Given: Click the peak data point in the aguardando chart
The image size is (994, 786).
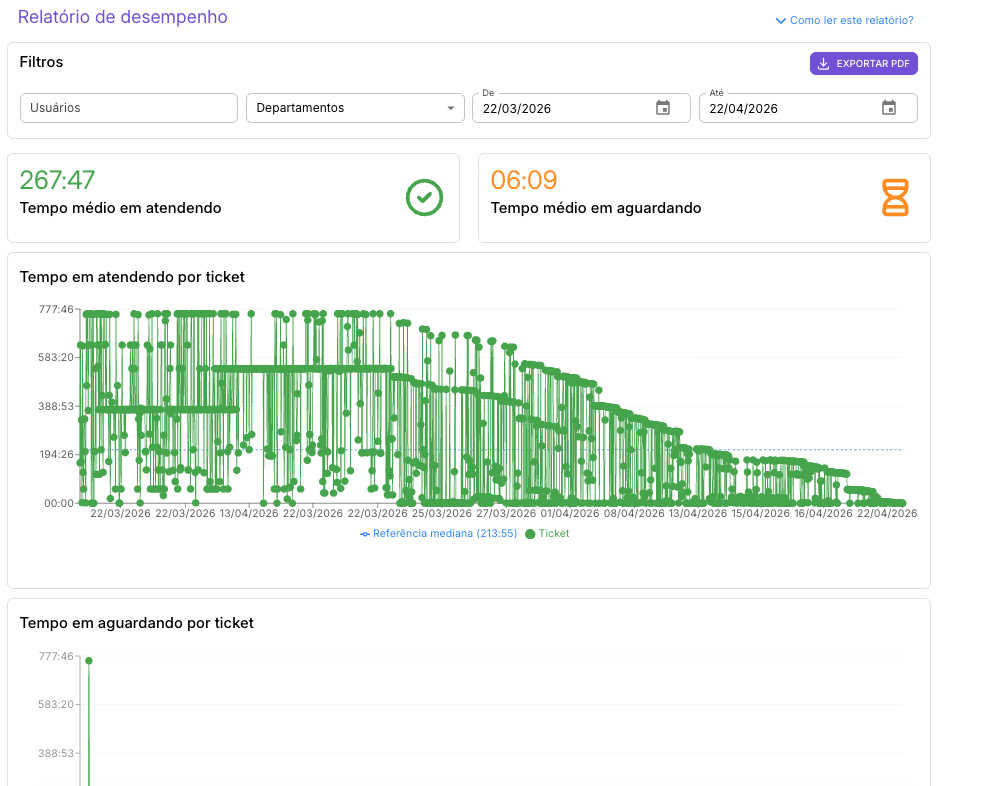Looking at the screenshot, I should coord(89,661).
